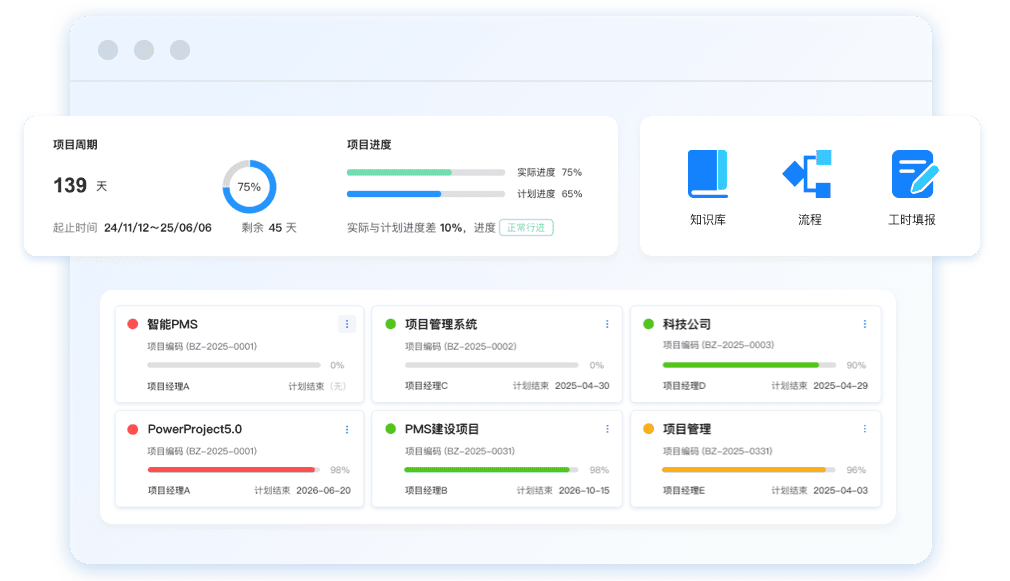Screen dimensions: 1010x581
Task: Open the 知识库 book icon
Action: (x=707, y=173)
